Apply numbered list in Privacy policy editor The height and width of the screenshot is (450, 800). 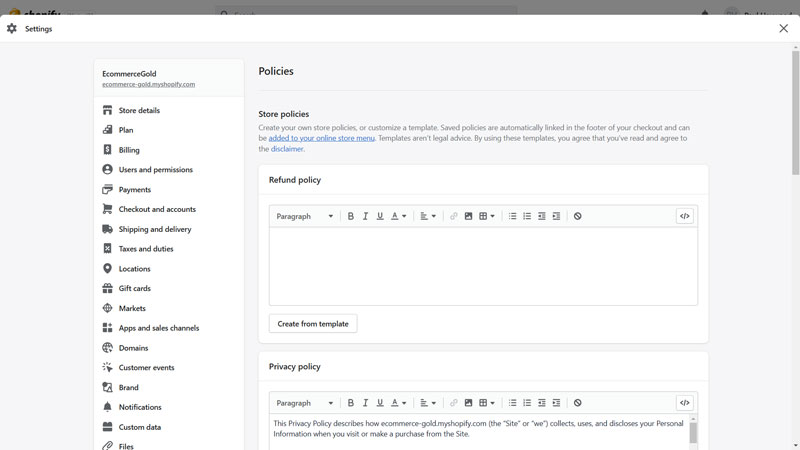click(x=527, y=403)
